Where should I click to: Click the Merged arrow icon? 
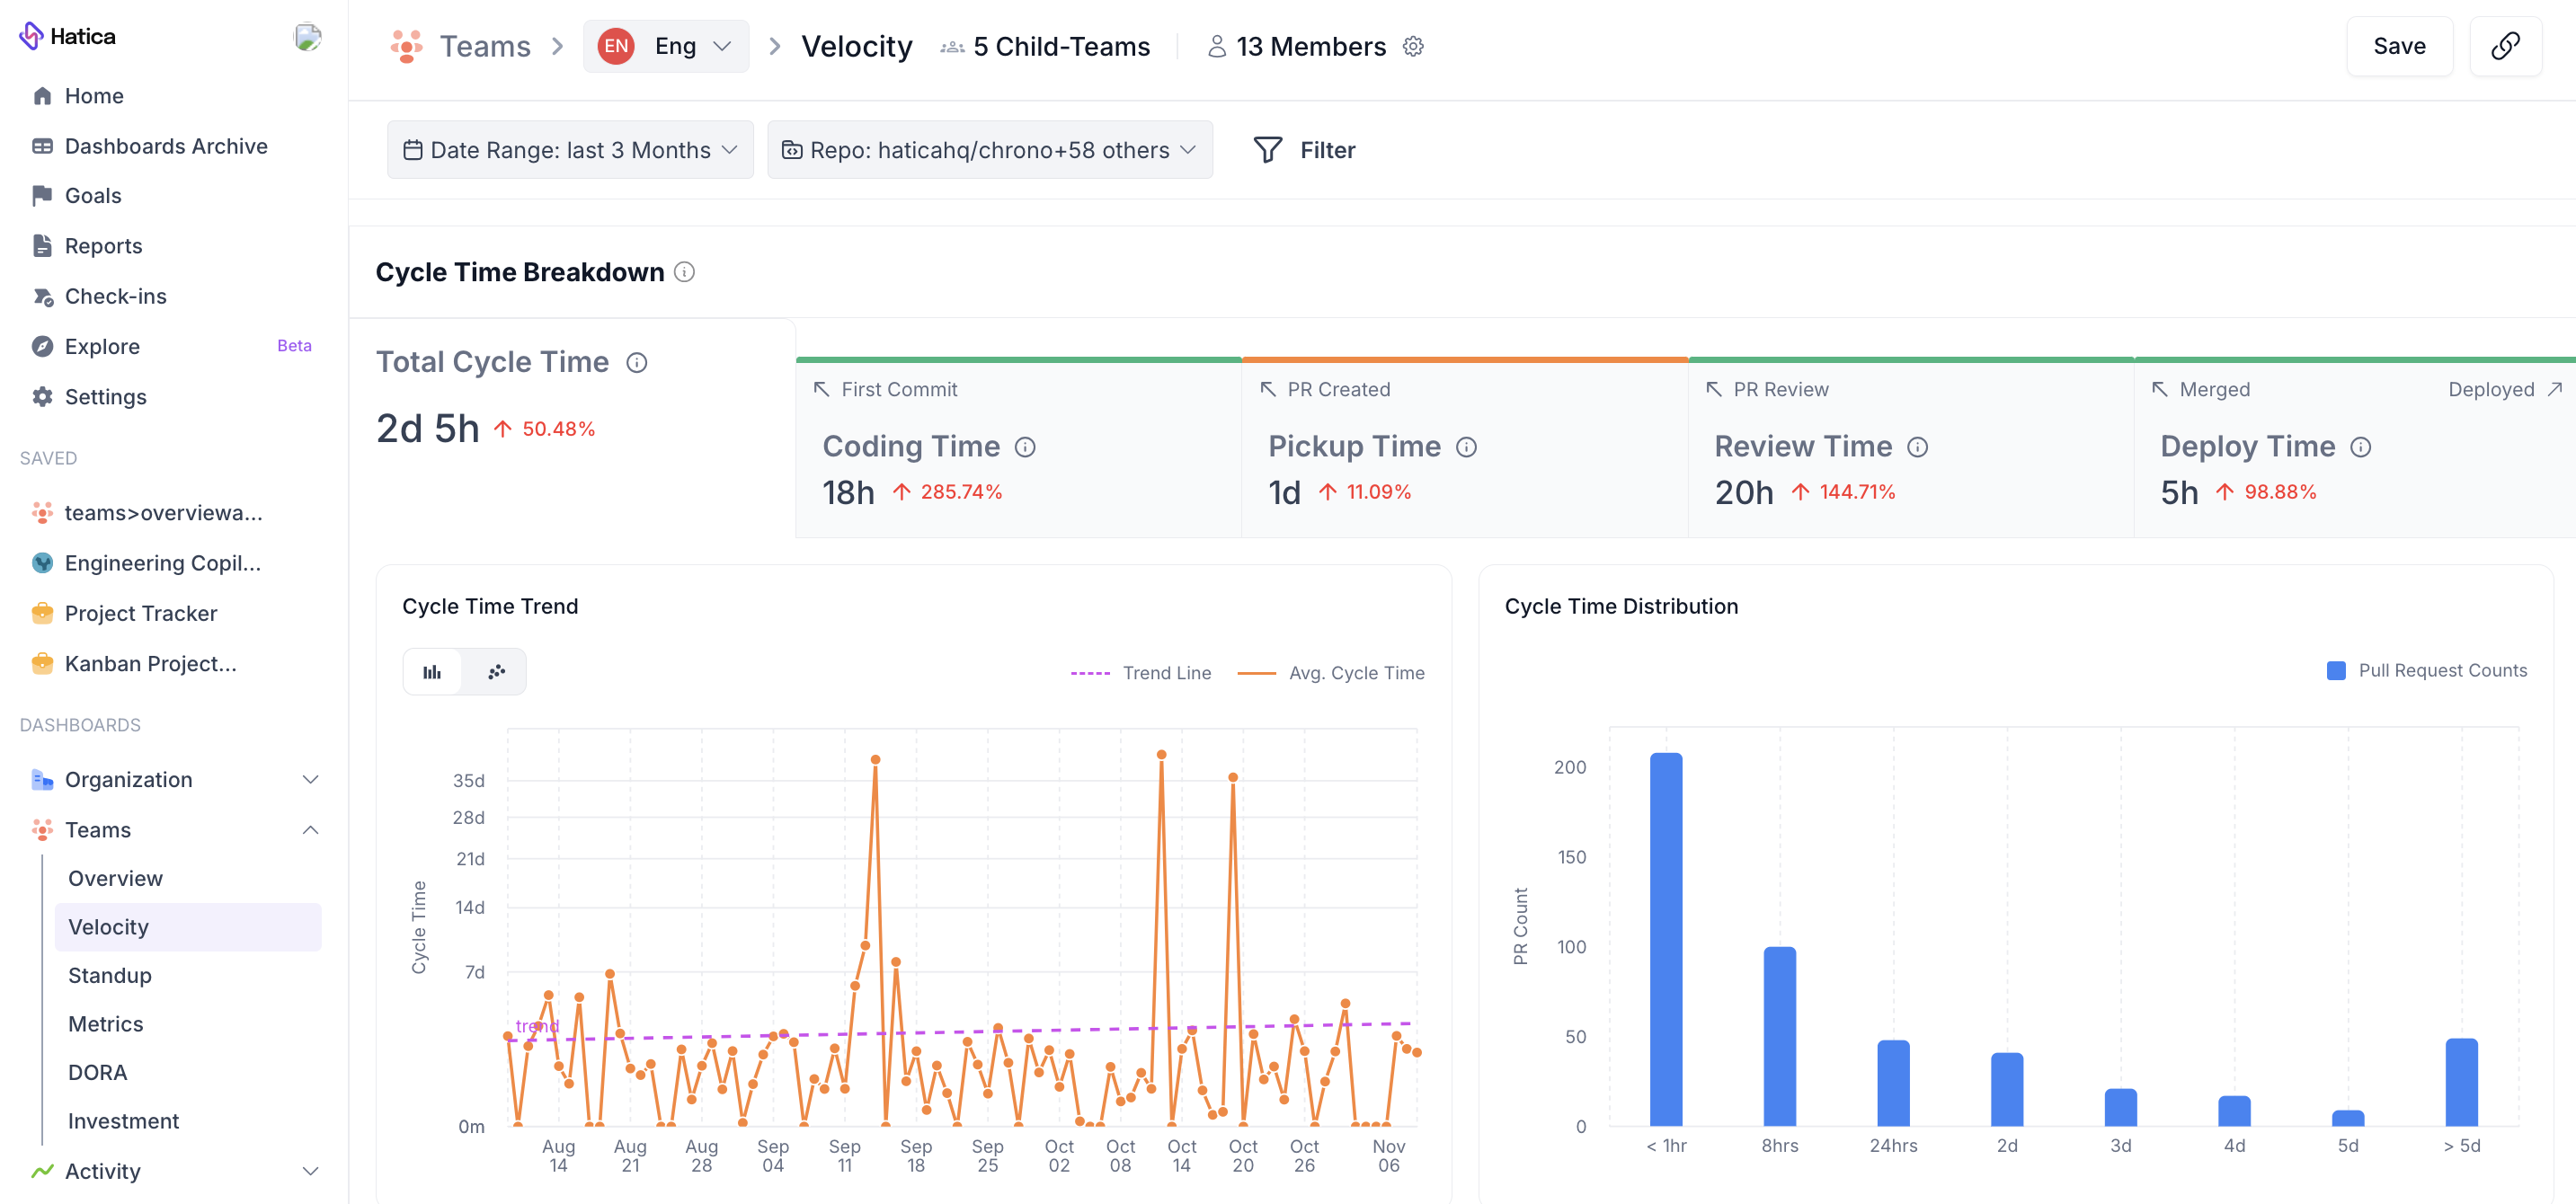2160,389
